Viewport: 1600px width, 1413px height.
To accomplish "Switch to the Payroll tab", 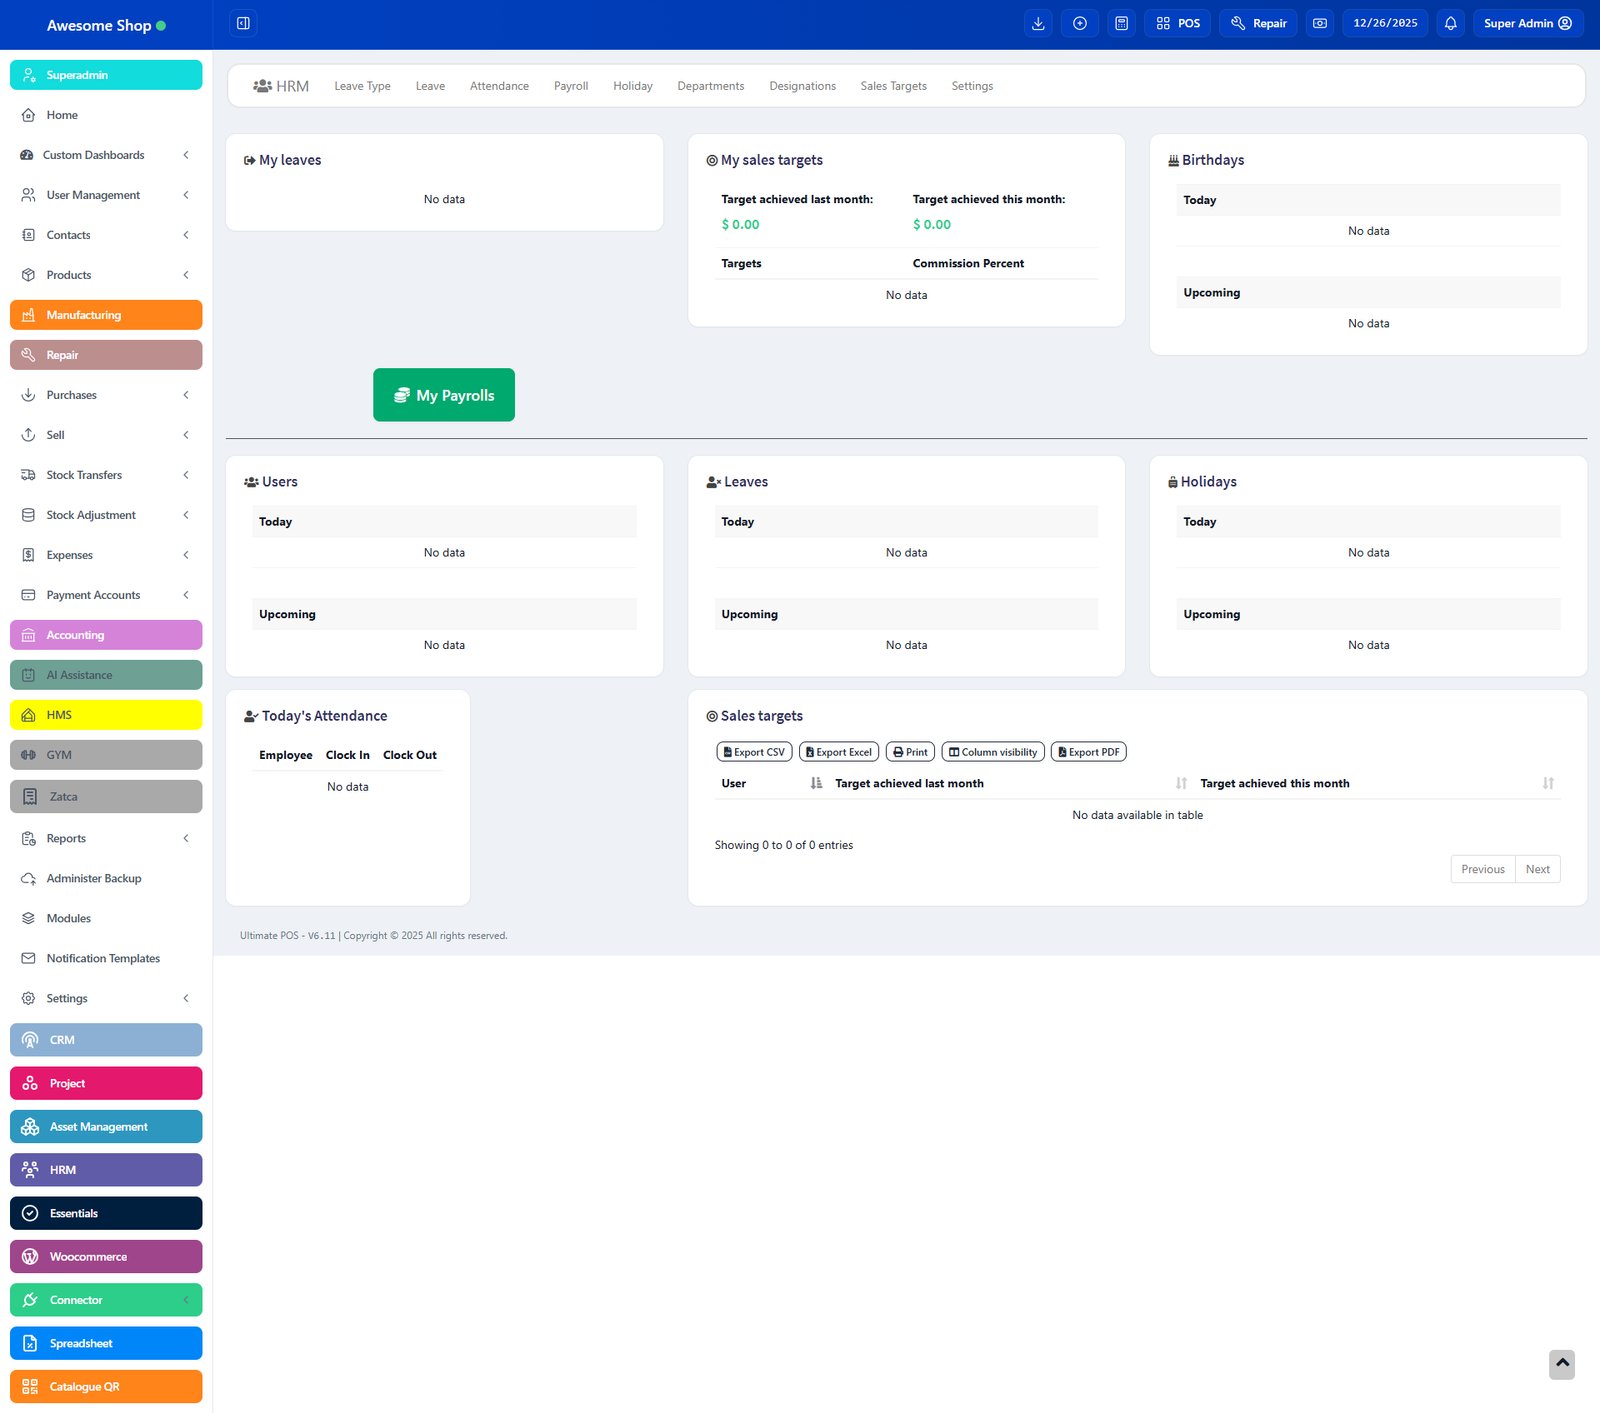I will pyautogui.click(x=570, y=86).
